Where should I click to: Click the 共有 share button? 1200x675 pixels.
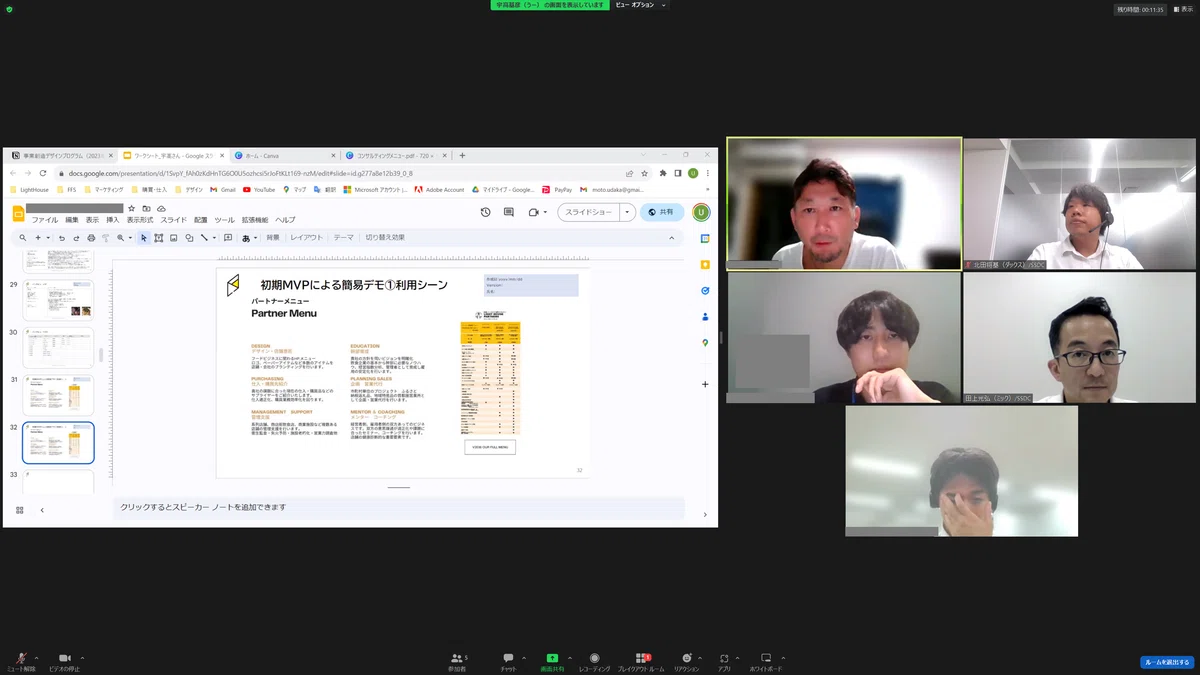point(662,212)
